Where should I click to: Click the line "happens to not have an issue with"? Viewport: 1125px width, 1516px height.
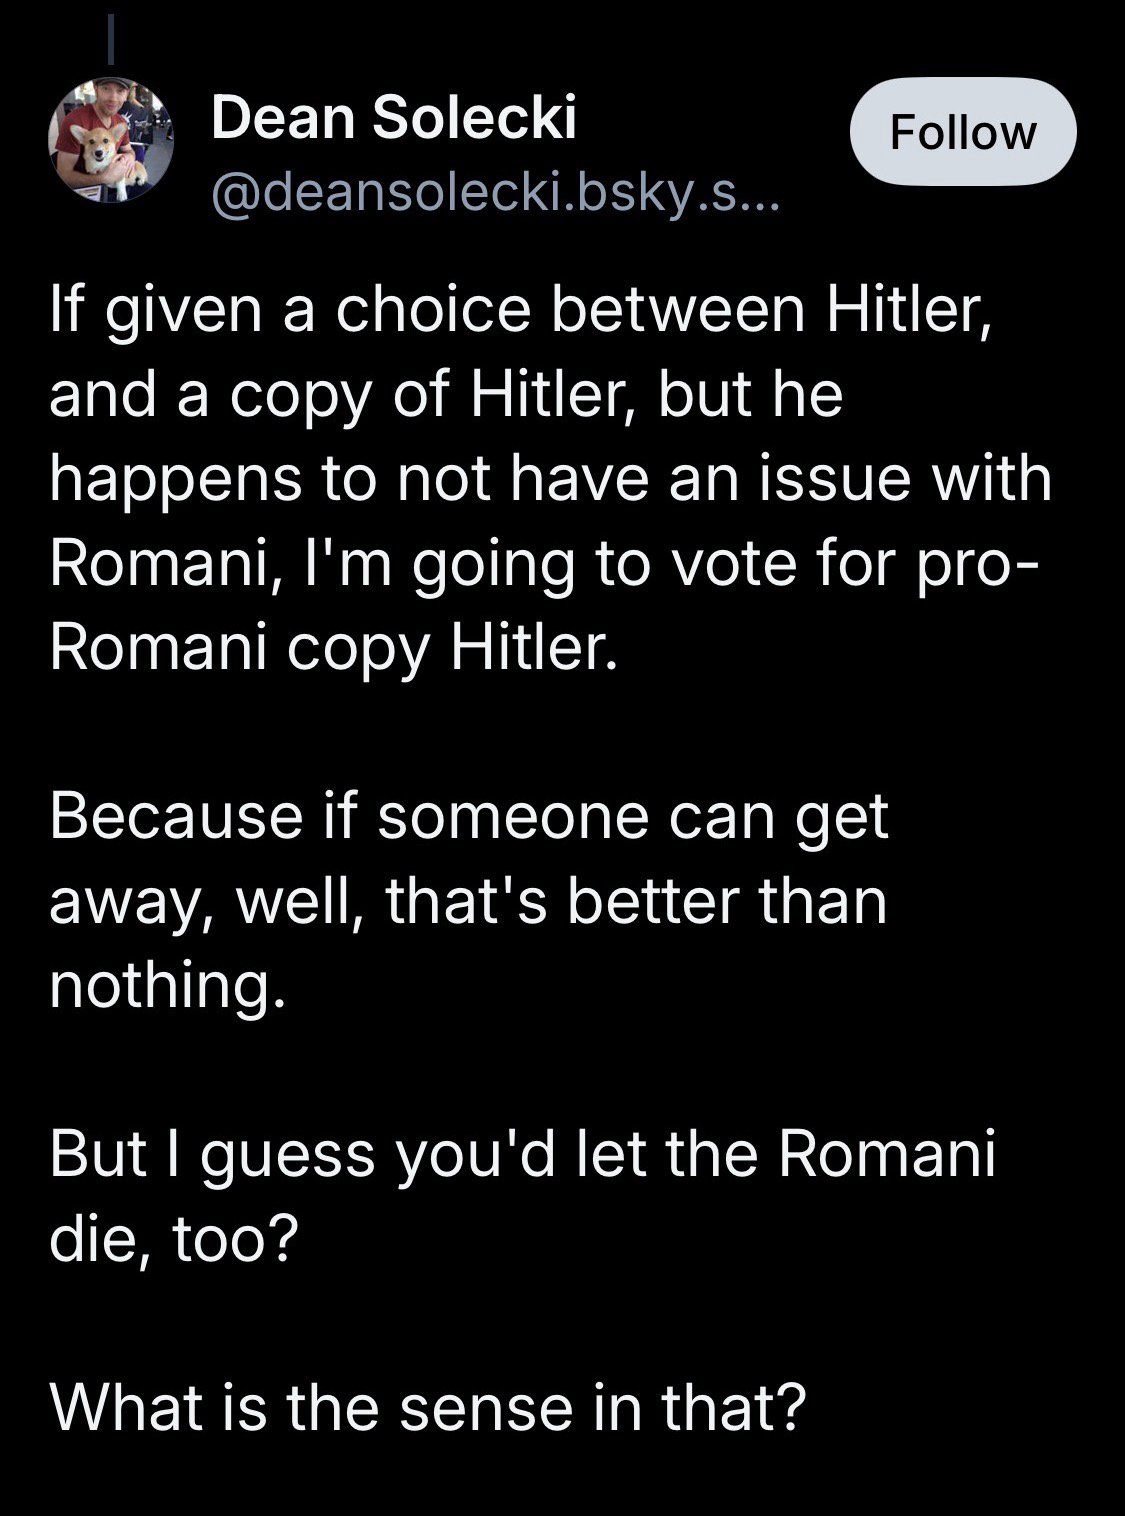550,478
